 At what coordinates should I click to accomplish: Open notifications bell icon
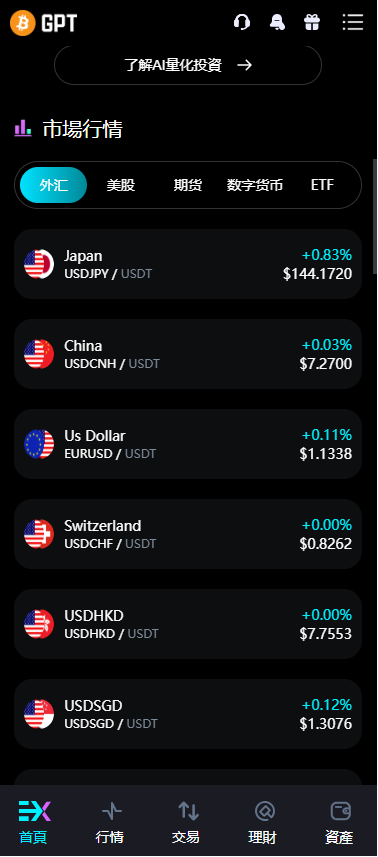277,22
